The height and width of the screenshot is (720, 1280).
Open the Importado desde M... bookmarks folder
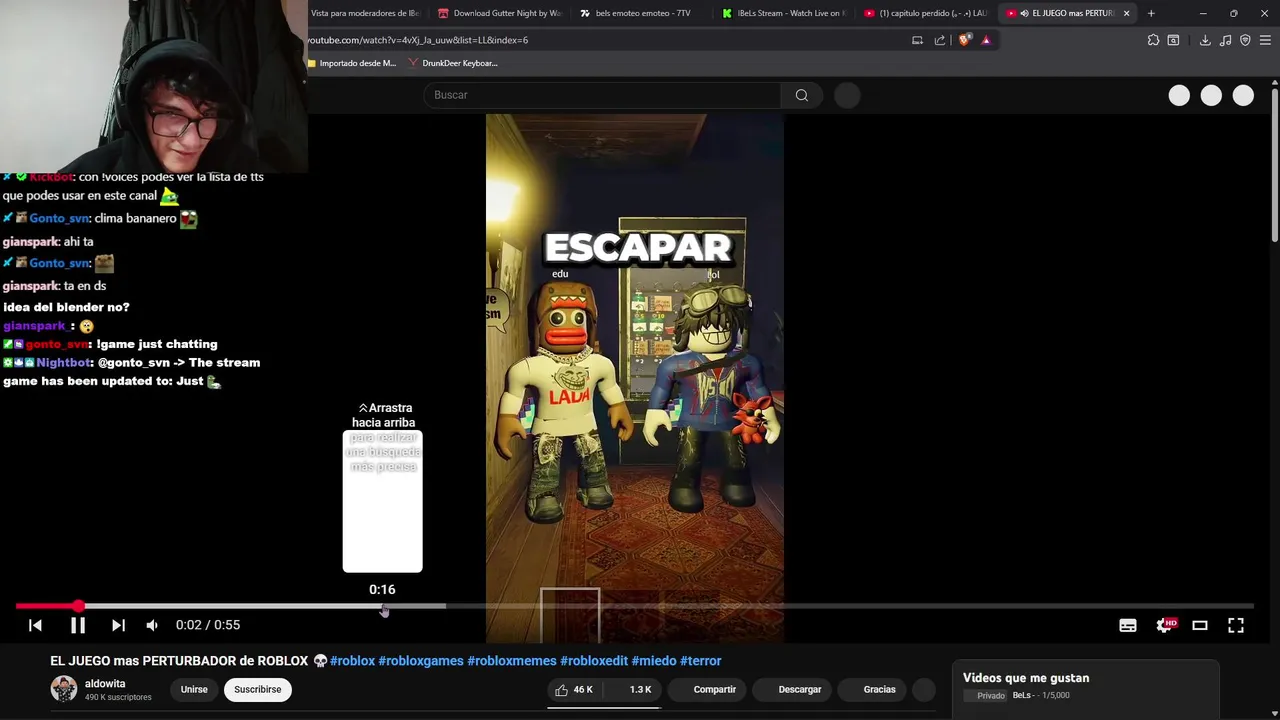click(352, 63)
